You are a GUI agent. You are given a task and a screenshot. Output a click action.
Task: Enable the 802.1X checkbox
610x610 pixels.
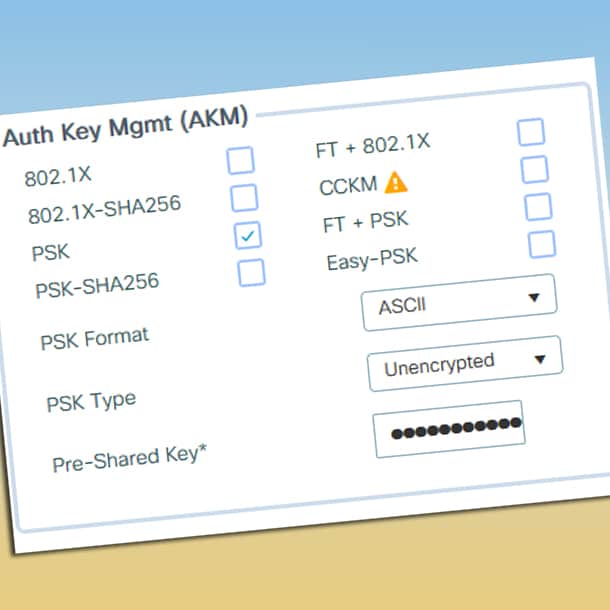pyautogui.click(x=240, y=160)
